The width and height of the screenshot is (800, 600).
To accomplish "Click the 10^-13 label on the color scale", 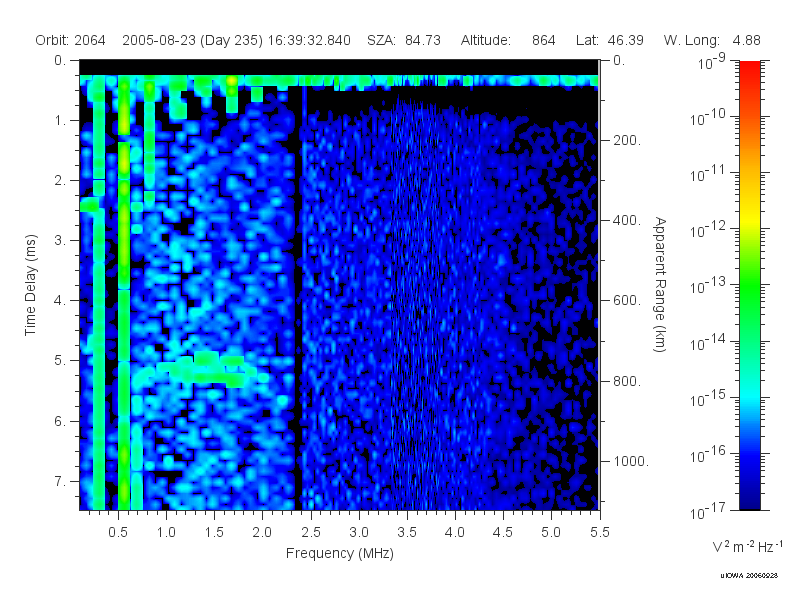I will pyautogui.click(x=710, y=286).
